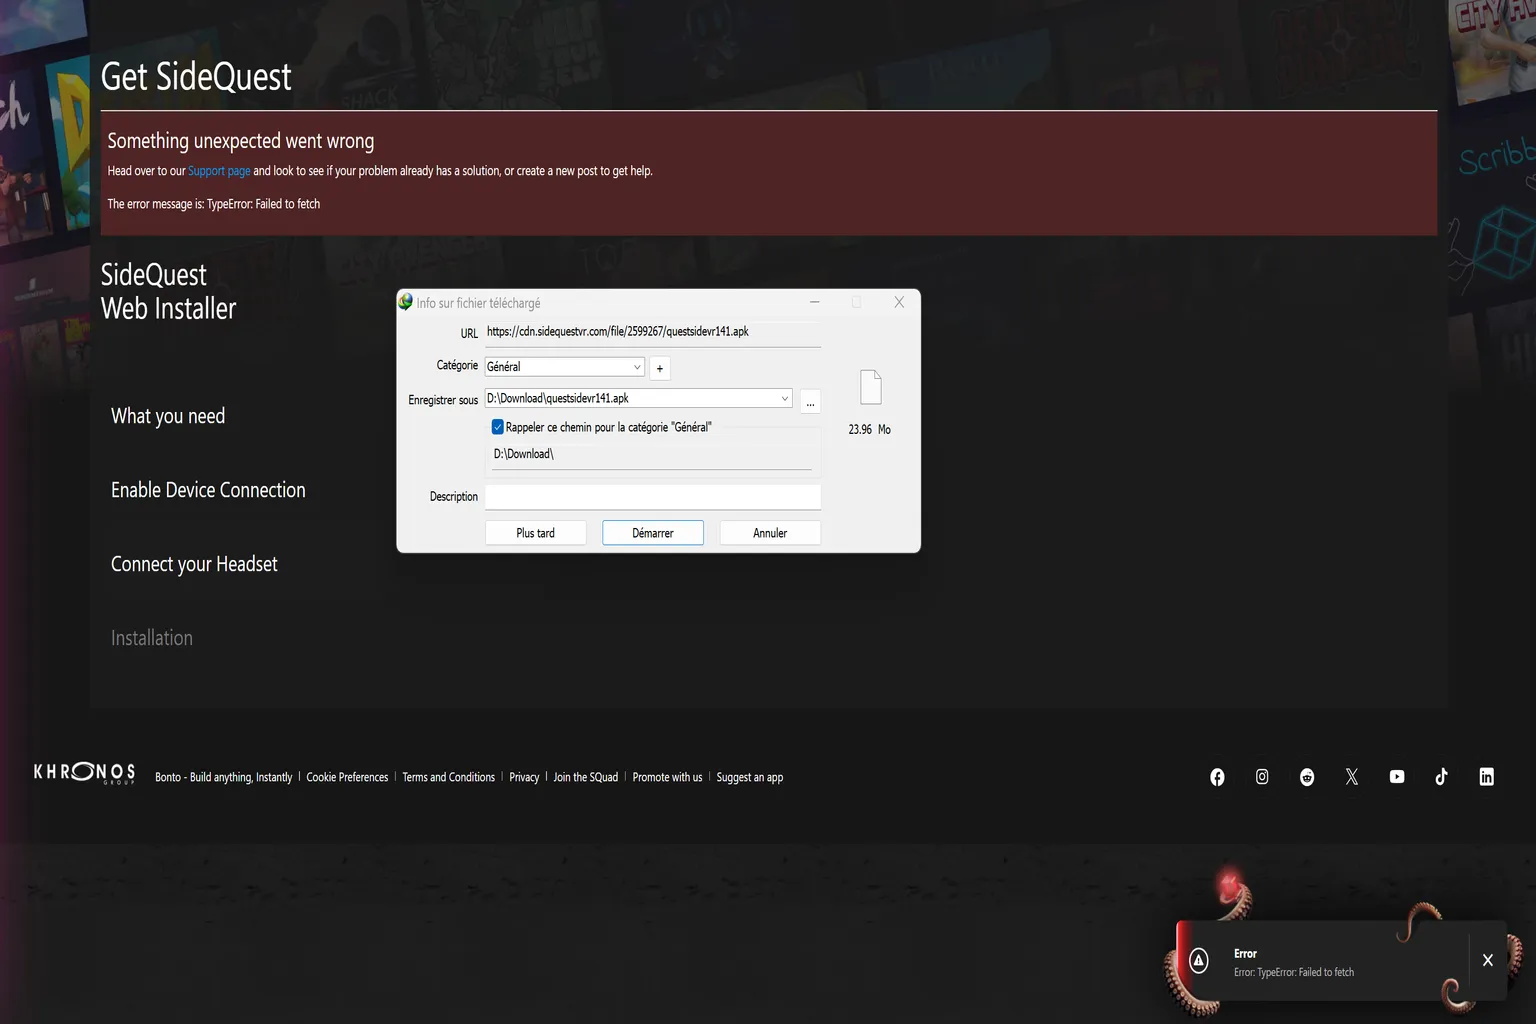Image resolution: width=1536 pixels, height=1024 pixels.
Task: Click the Something unexpected went wrong heading
Action: [241, 141]
